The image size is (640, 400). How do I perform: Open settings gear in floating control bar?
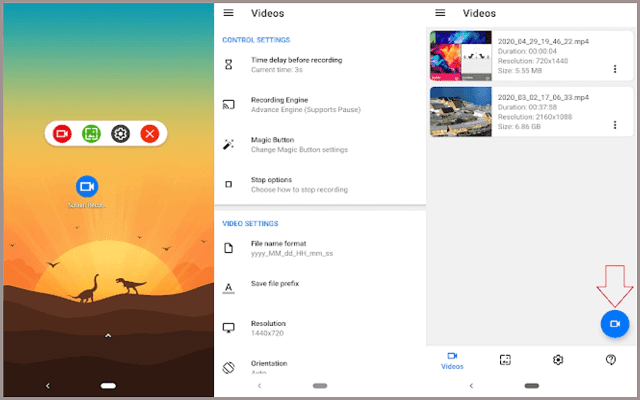[x=120, y=134]
